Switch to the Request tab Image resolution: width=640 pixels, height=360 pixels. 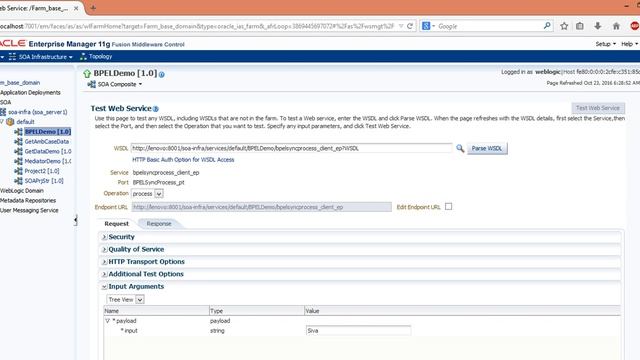(116, 224)
